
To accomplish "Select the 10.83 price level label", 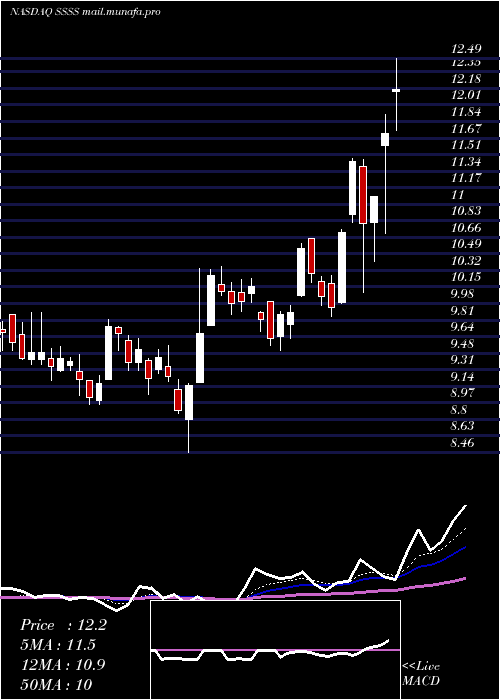I will coord(466,211).
